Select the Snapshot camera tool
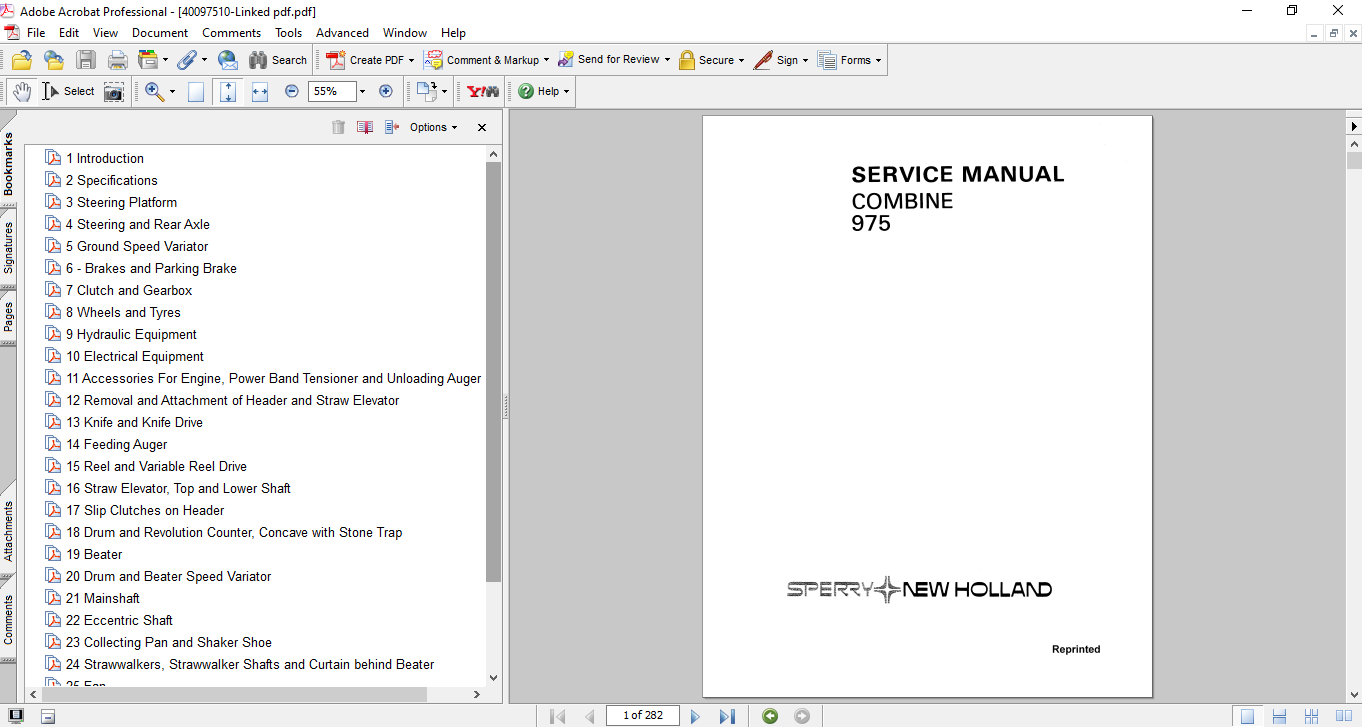 [114, 92]
